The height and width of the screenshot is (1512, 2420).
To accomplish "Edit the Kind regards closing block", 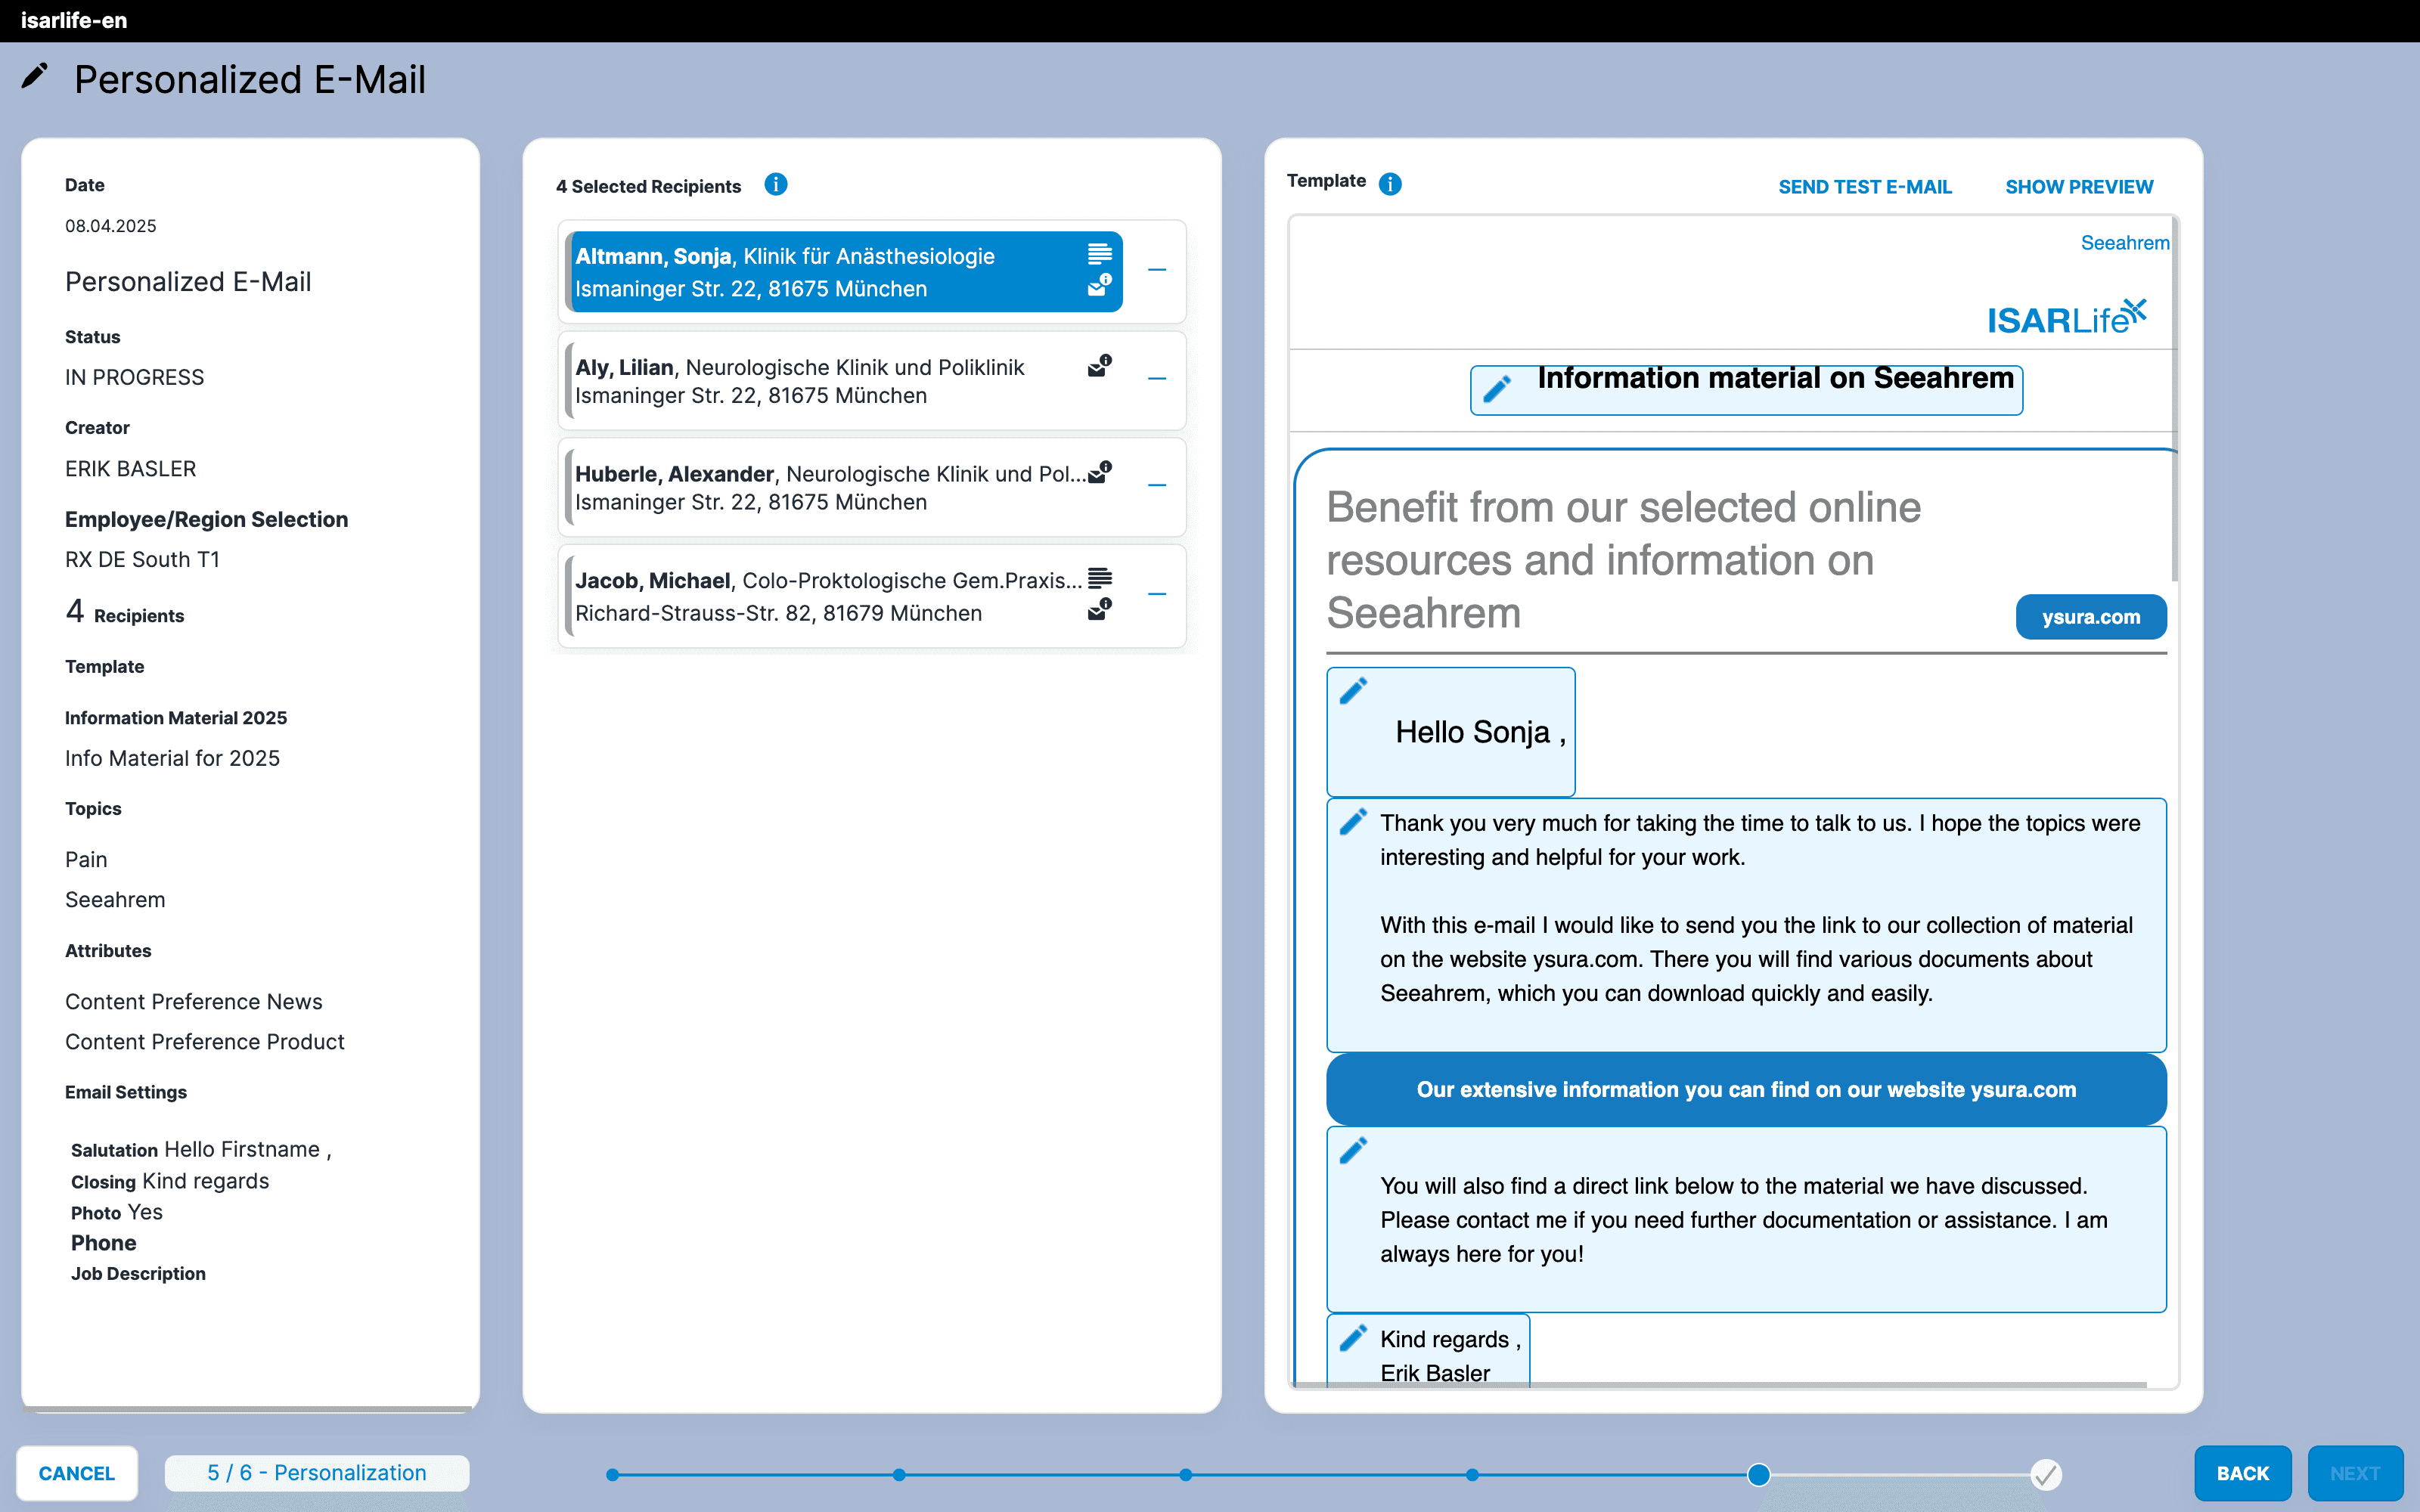I will tap(1353, 1338).
